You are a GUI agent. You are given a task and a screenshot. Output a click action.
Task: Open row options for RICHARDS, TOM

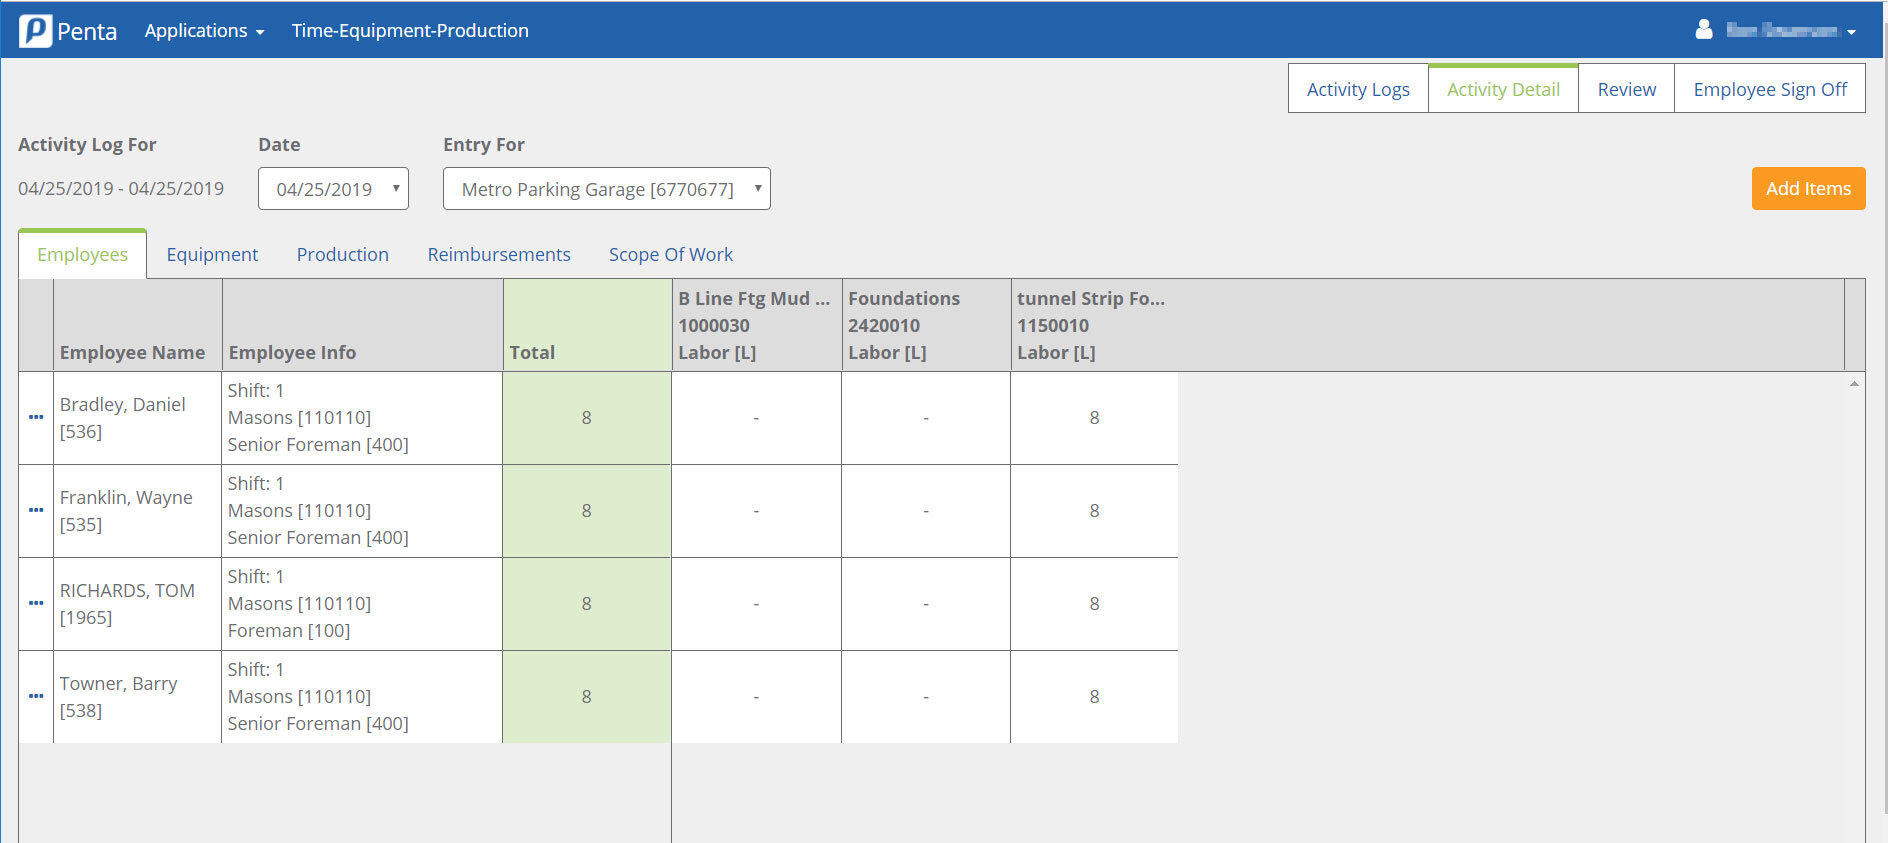coord(36,603)
